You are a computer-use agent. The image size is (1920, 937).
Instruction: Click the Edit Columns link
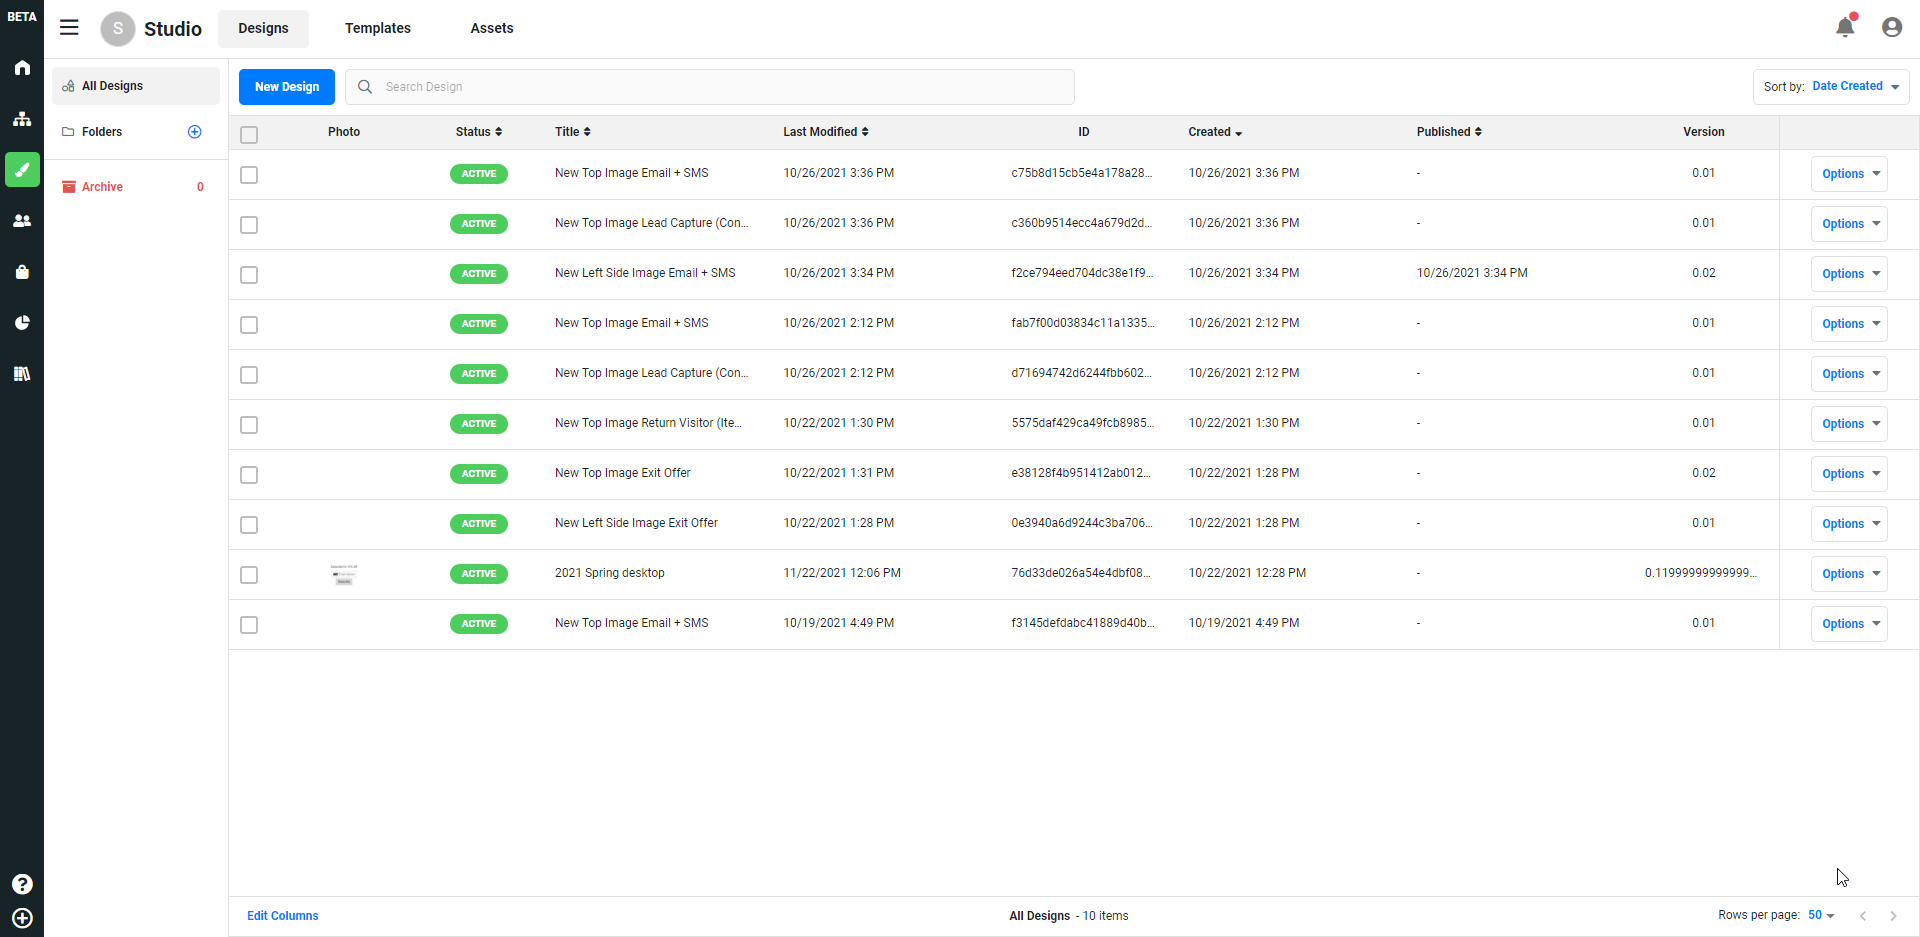[x=282, y=916]
